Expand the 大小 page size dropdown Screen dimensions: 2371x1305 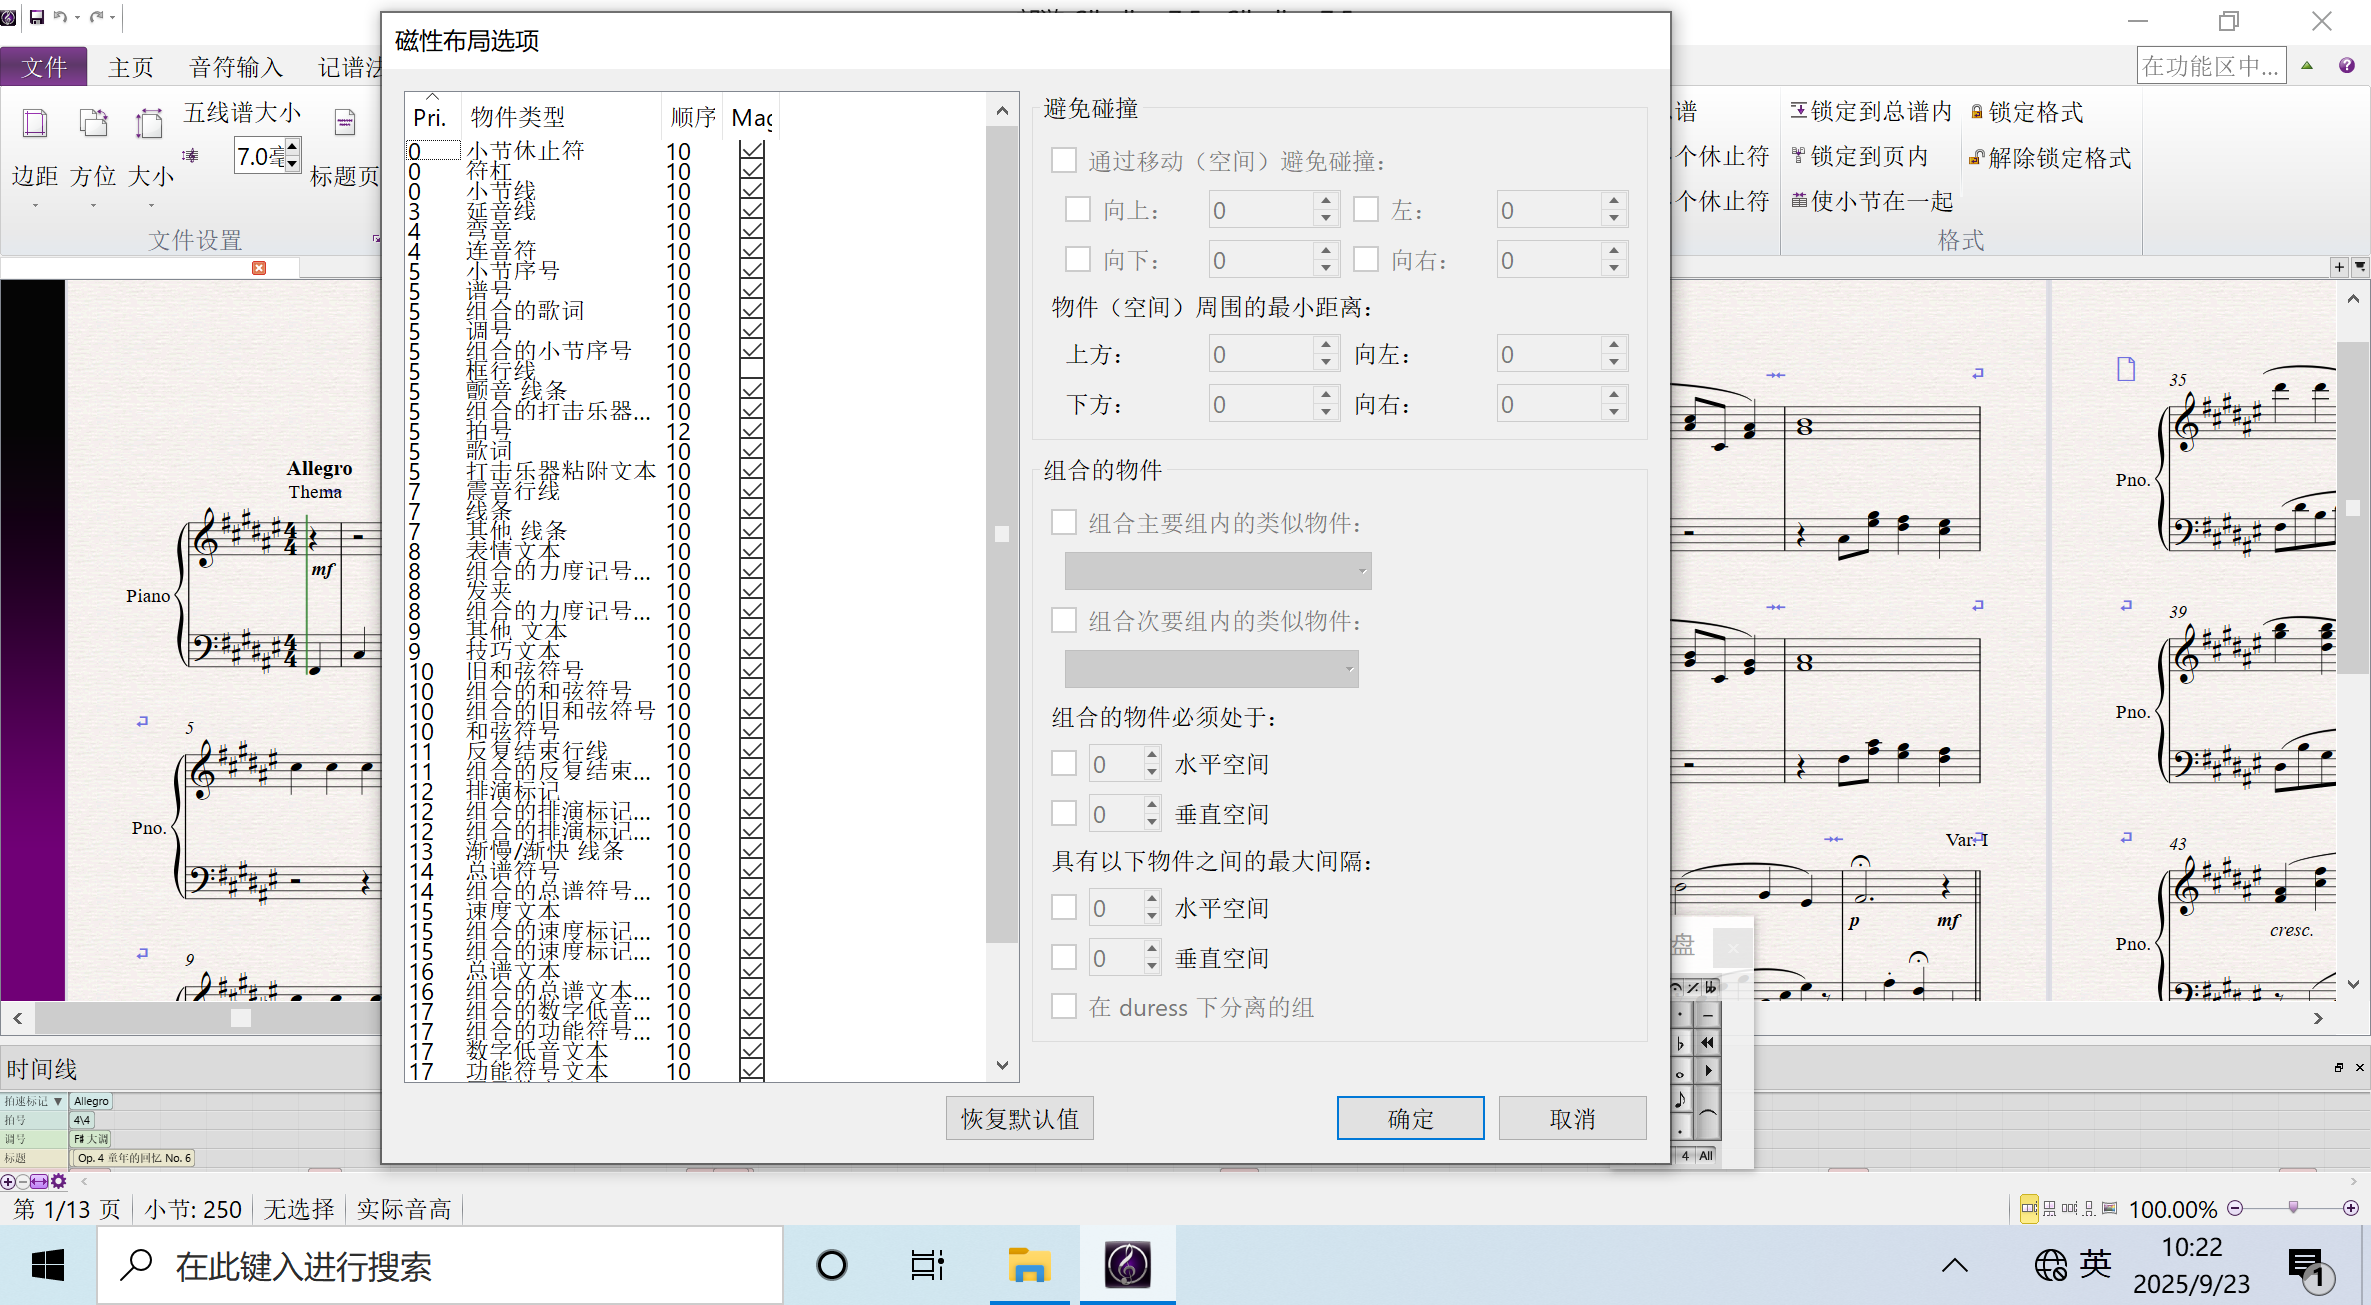coord(151,205)
